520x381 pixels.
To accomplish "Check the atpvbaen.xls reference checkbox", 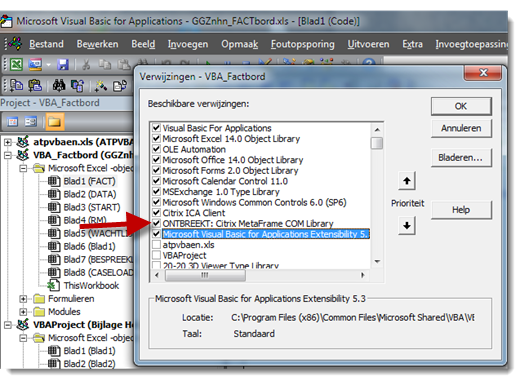I will pyautogui.click(x=156, y=245).
